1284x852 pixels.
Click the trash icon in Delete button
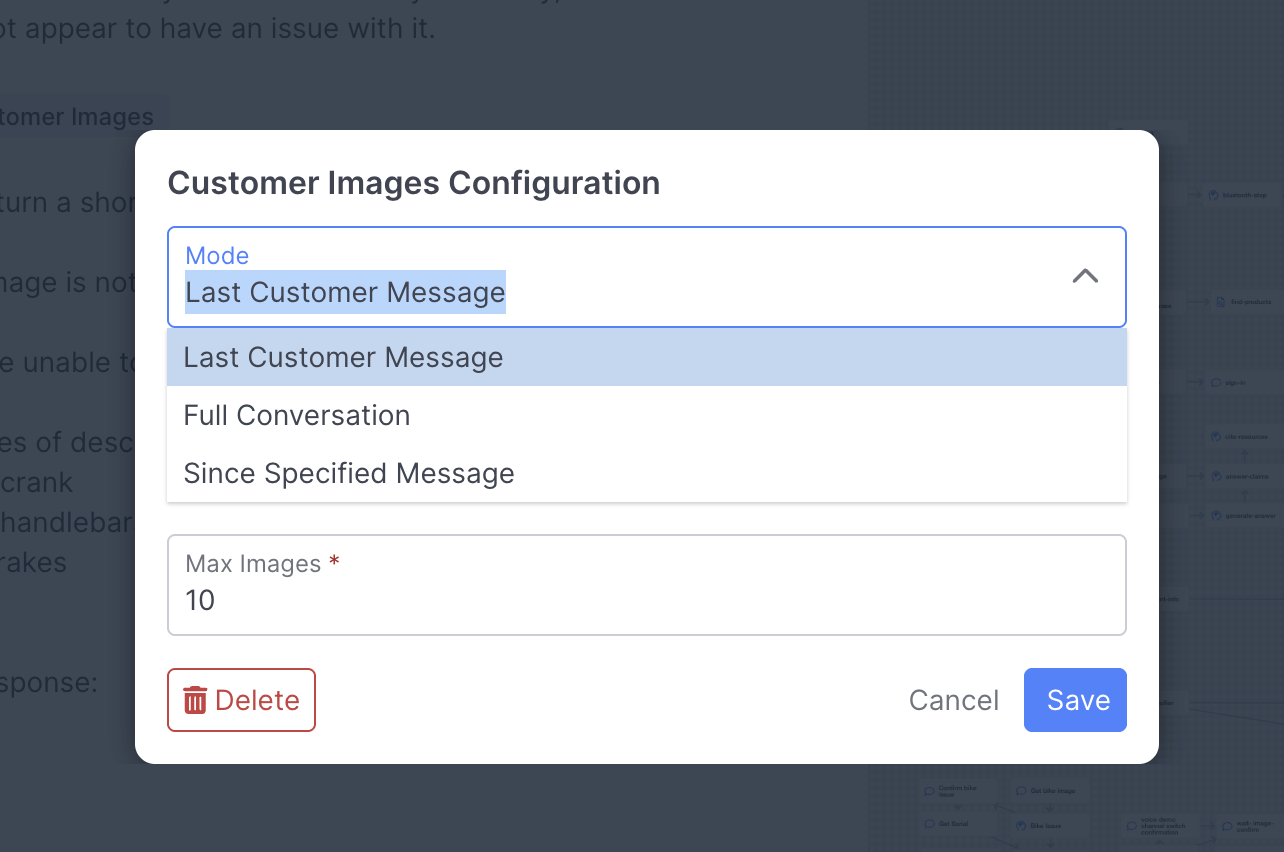pos(195,700)
